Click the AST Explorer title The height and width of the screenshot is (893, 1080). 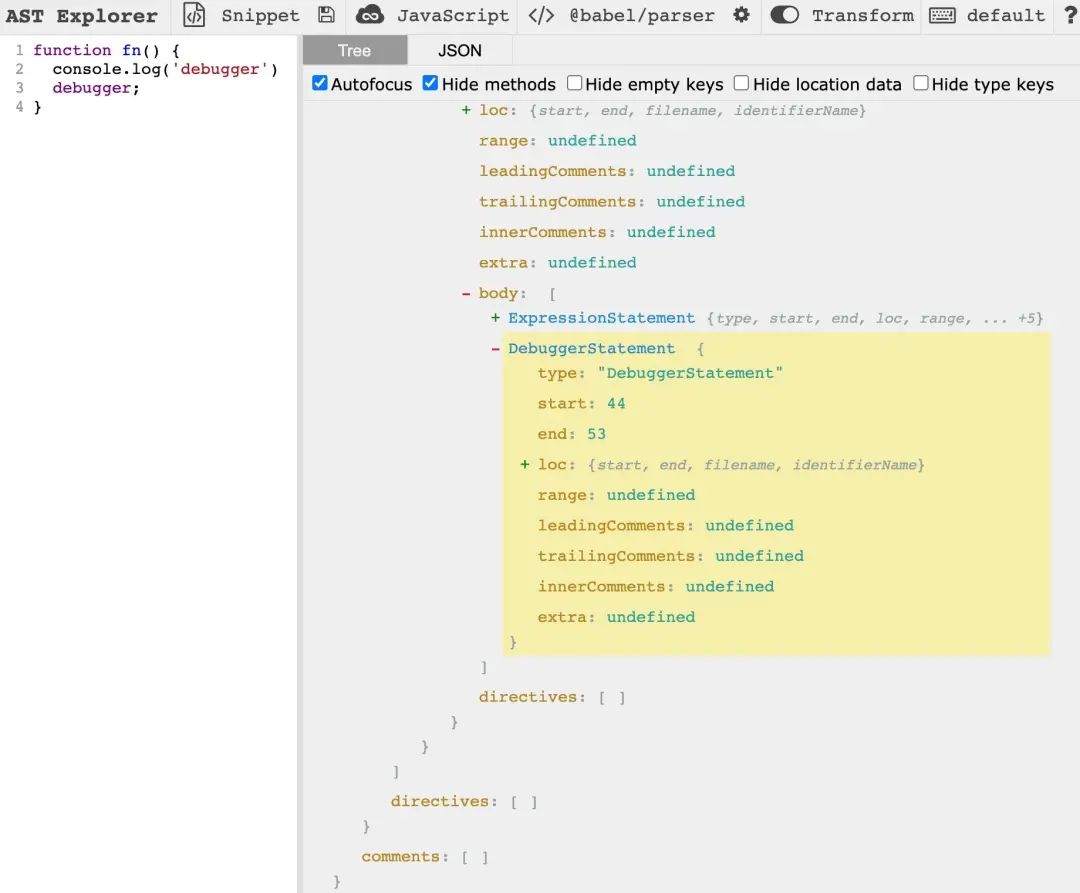(81, 15)
